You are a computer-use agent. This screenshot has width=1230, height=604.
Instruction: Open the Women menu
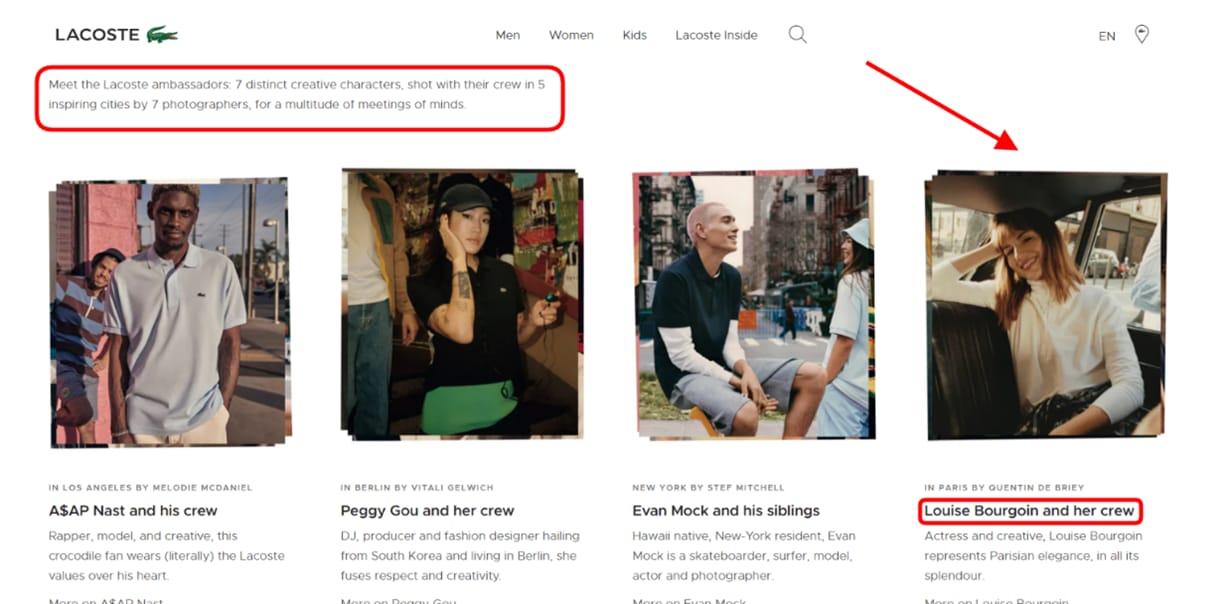571,35
